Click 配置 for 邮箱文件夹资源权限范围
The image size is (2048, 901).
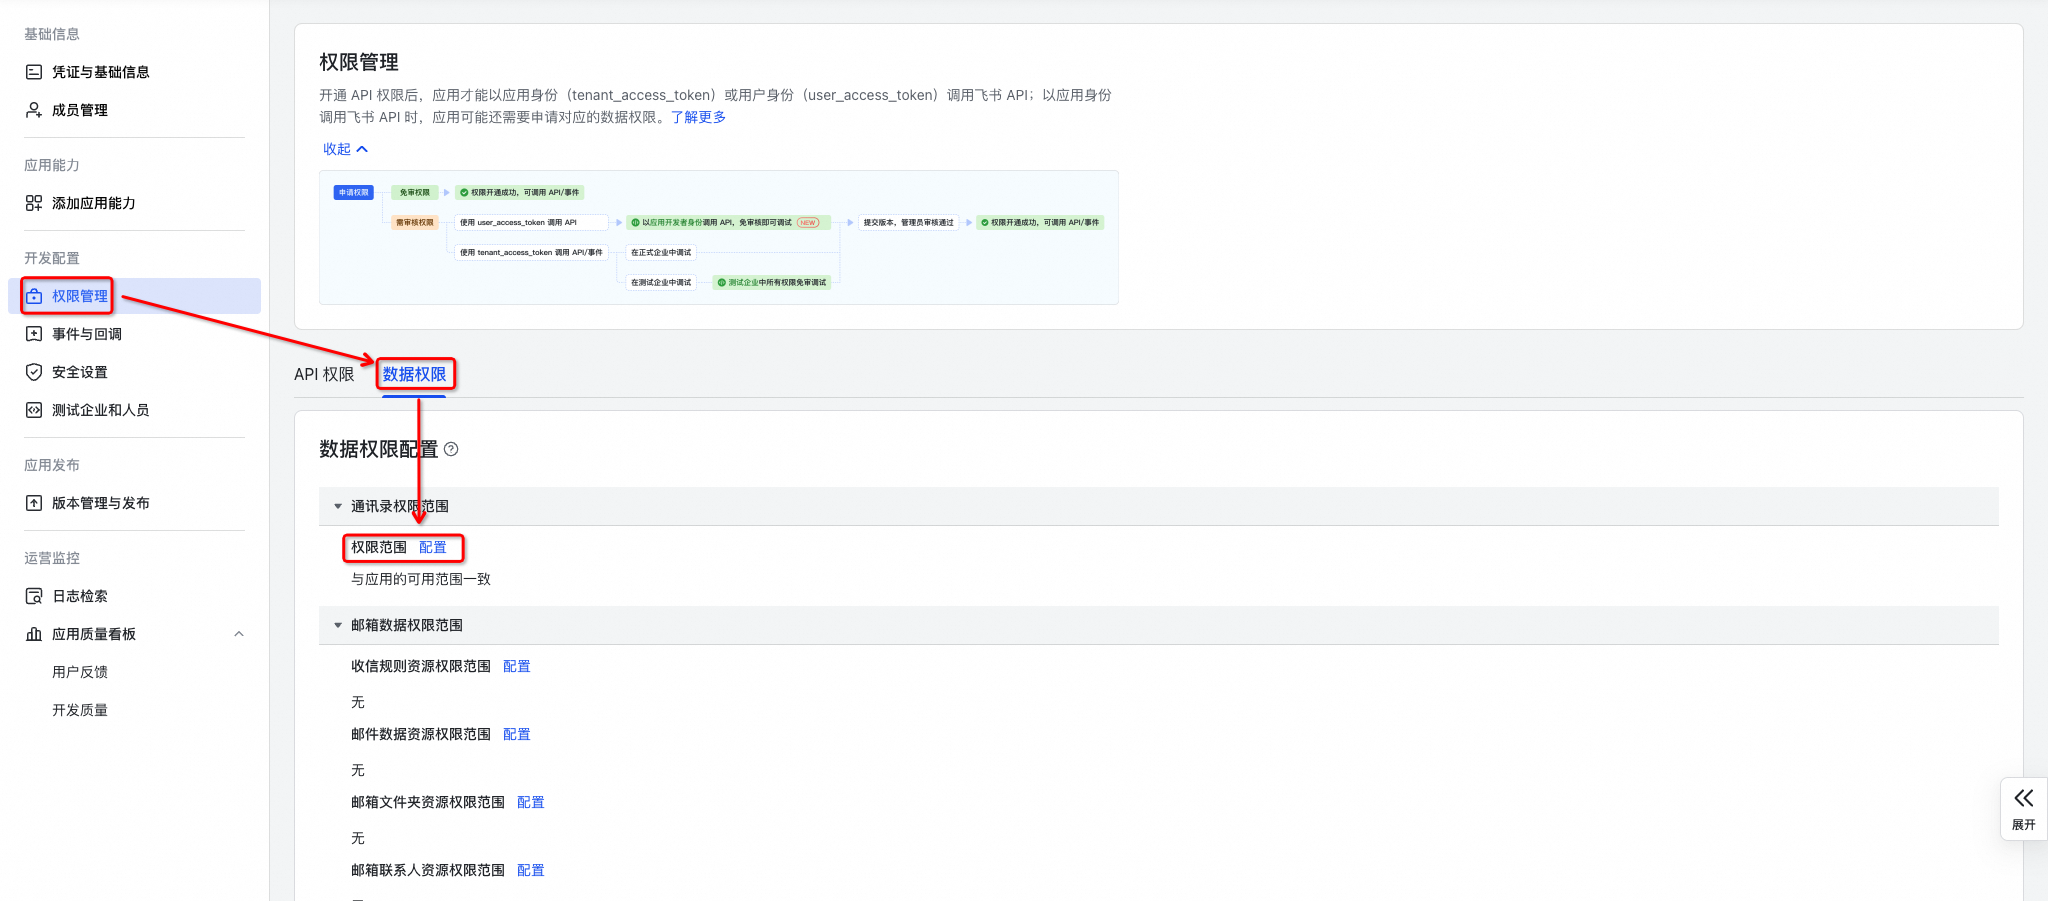tap(531, 802)
